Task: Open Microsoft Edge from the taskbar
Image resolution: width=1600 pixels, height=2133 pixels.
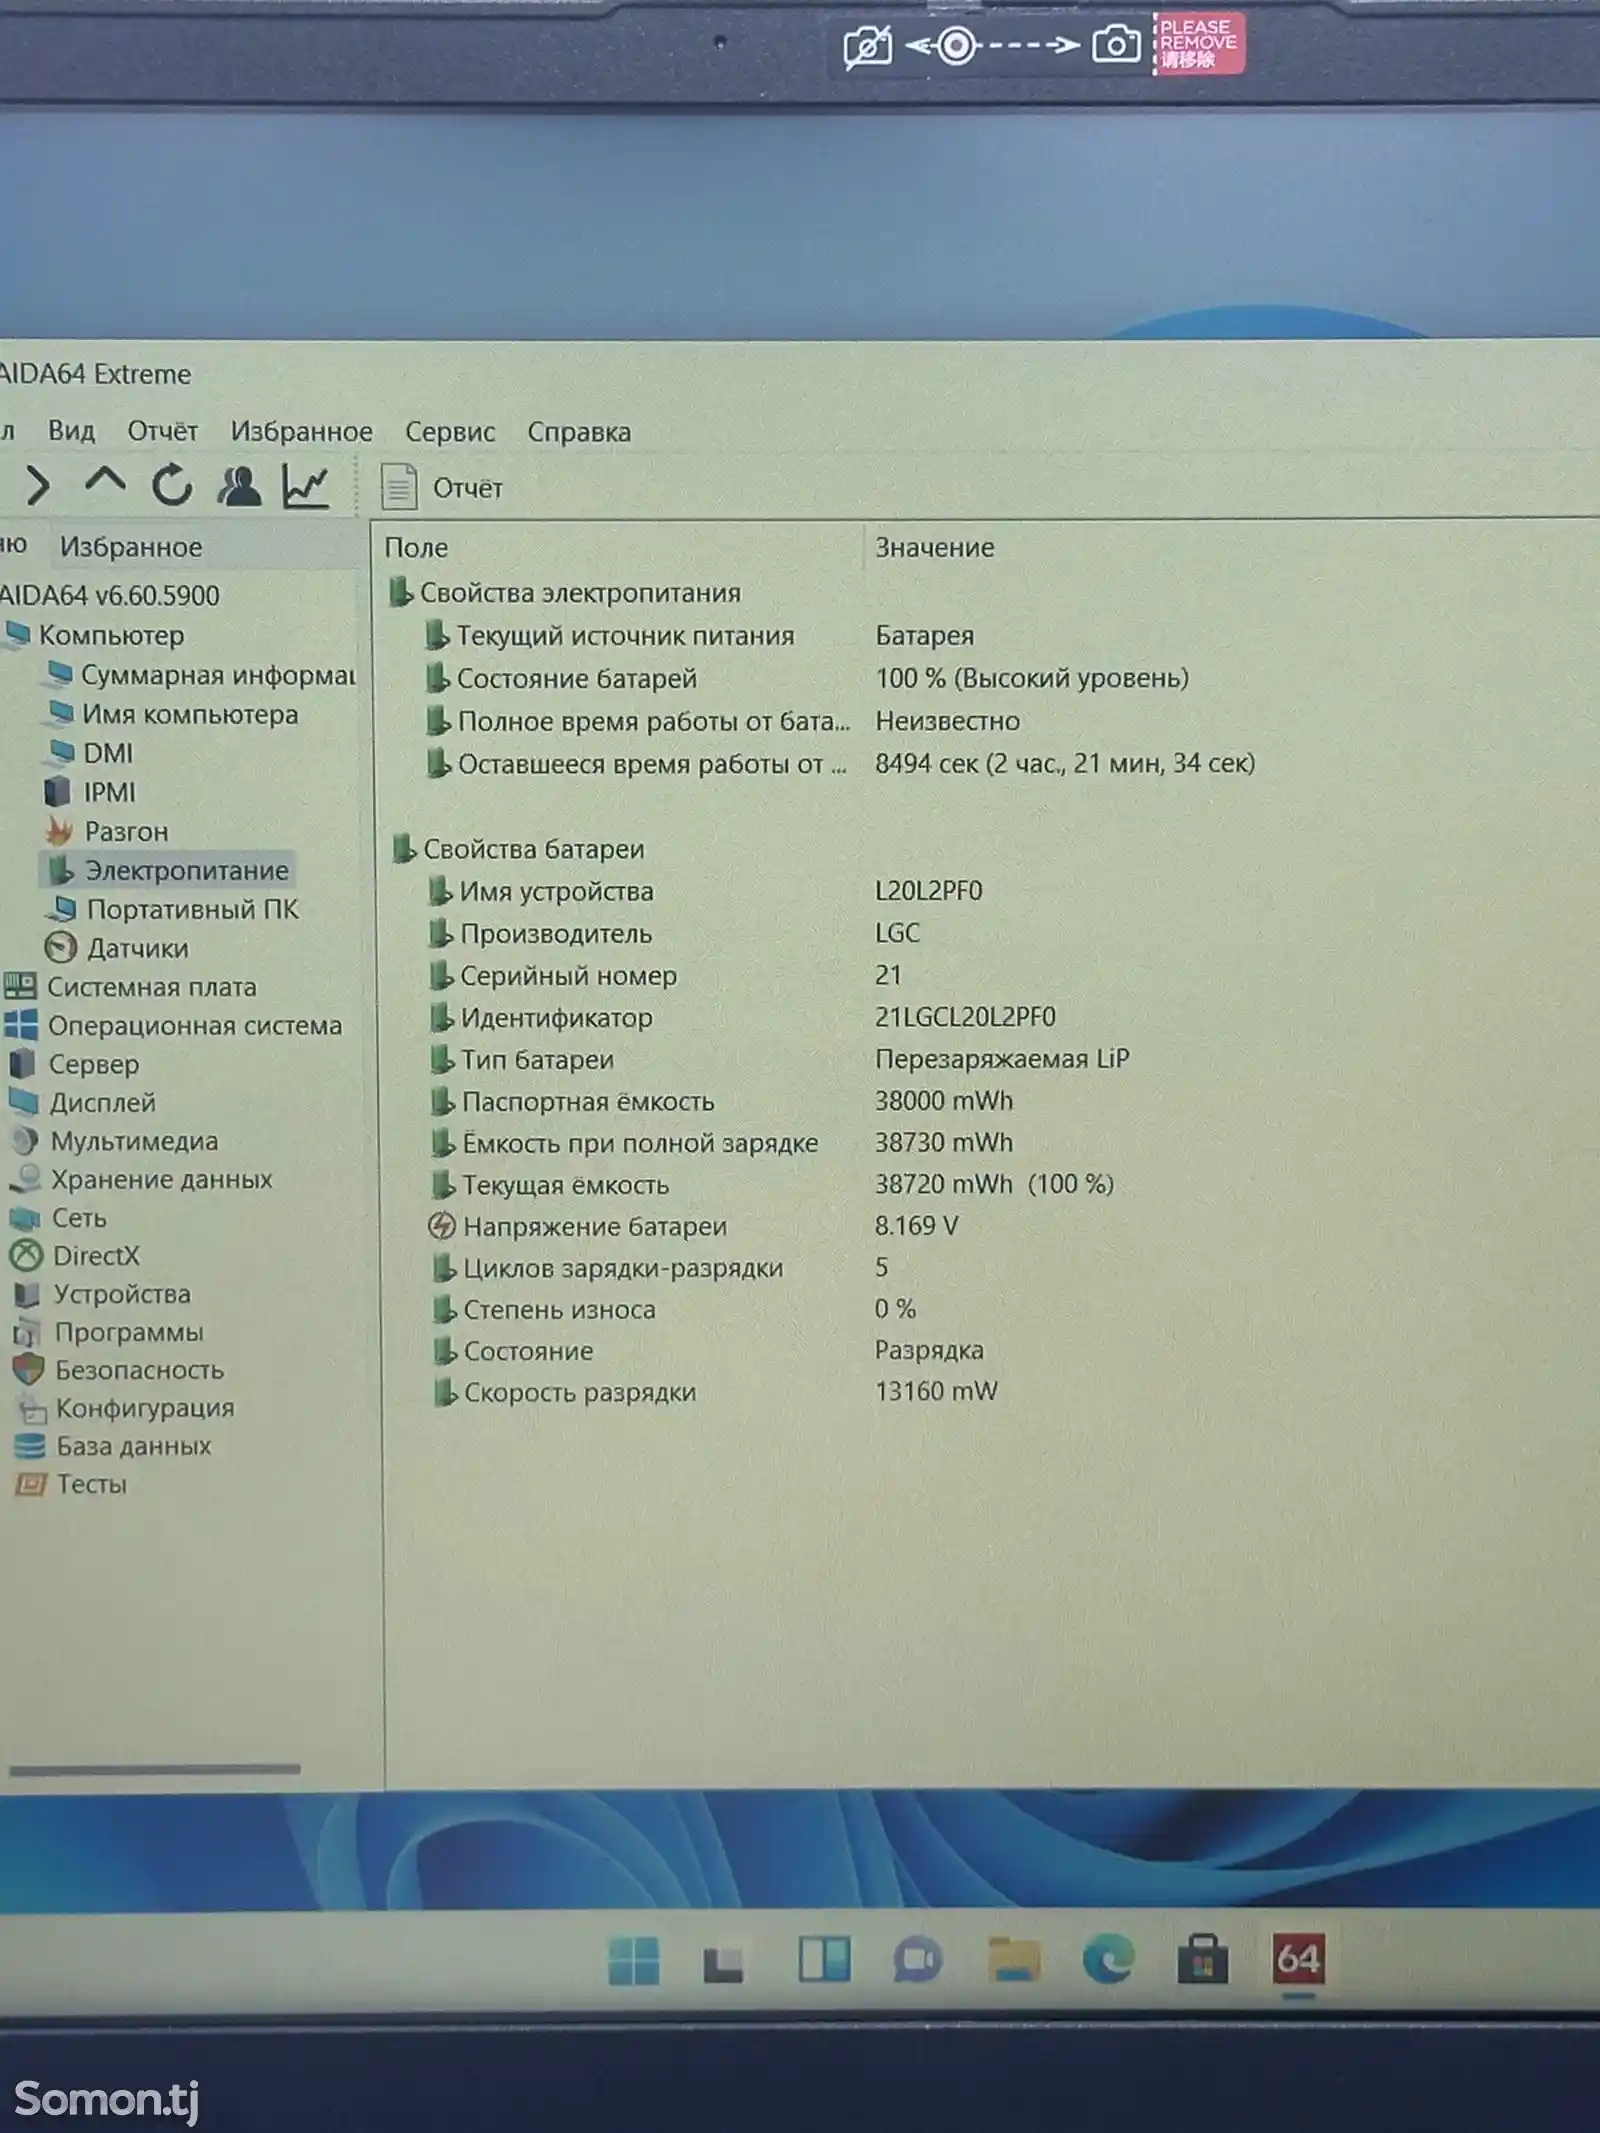Action: (1108, 1958)
